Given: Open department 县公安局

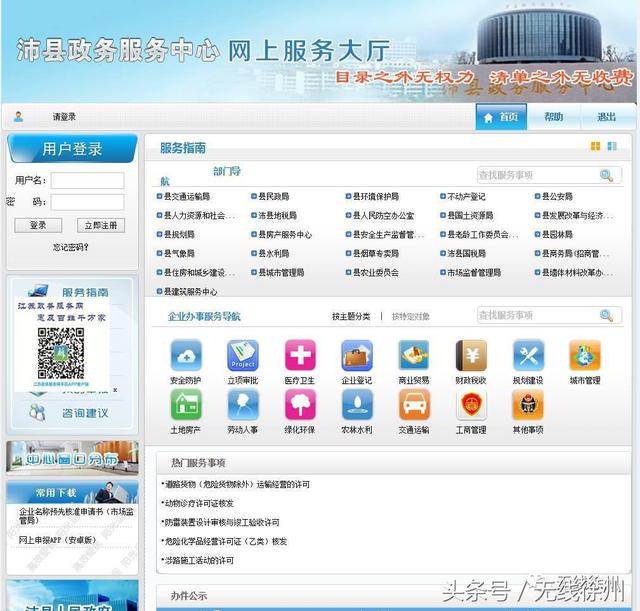Looking at the screenshot, I should (x=557, y=197).
